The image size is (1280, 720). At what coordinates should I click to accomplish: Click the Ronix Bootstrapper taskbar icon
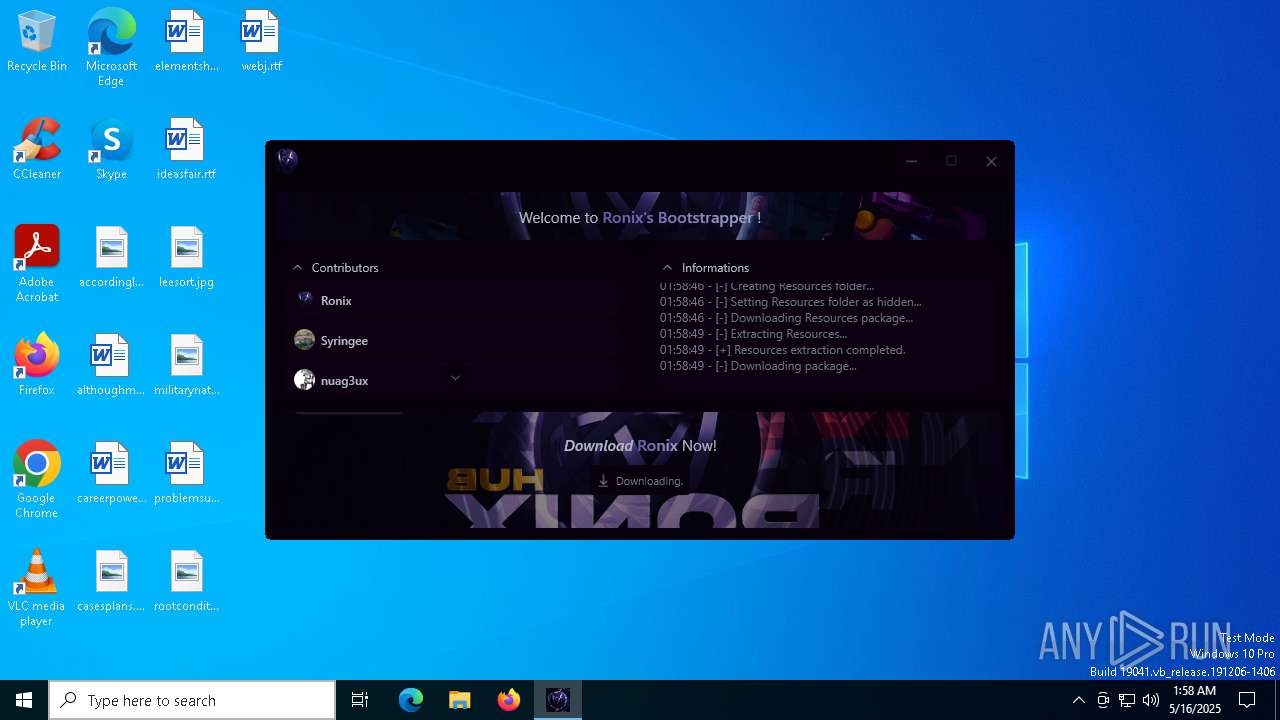coord(558,700)
